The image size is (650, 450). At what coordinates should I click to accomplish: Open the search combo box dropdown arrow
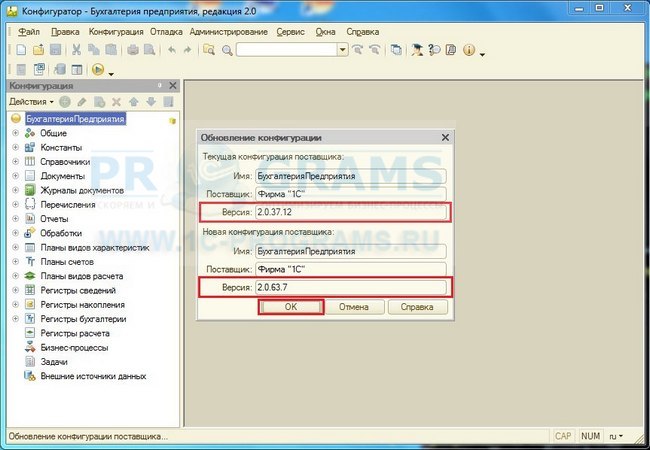click(x=342, y=50)
